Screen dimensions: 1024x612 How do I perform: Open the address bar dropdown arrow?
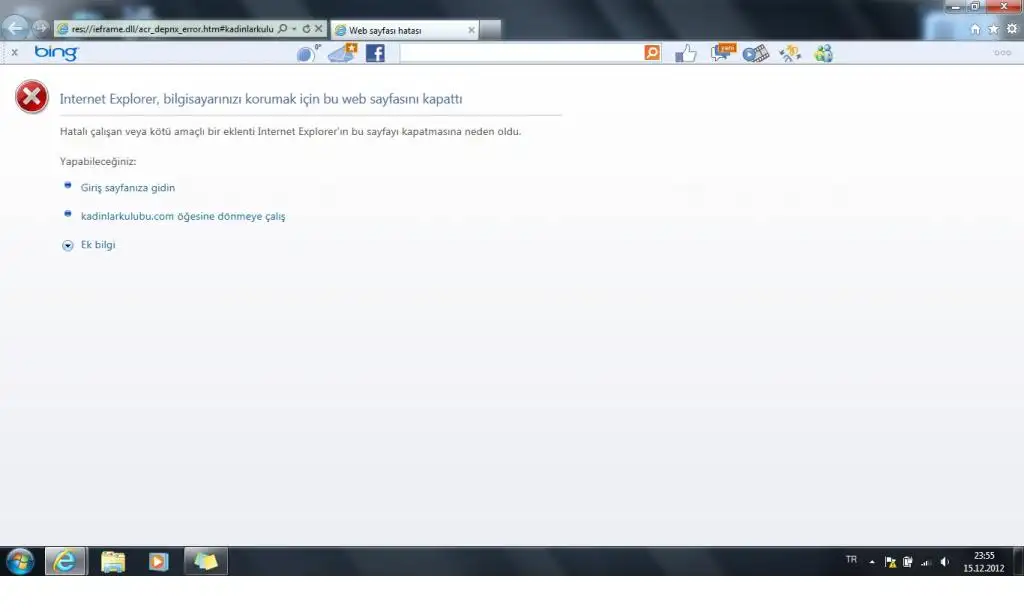click(x=294, y=30)
